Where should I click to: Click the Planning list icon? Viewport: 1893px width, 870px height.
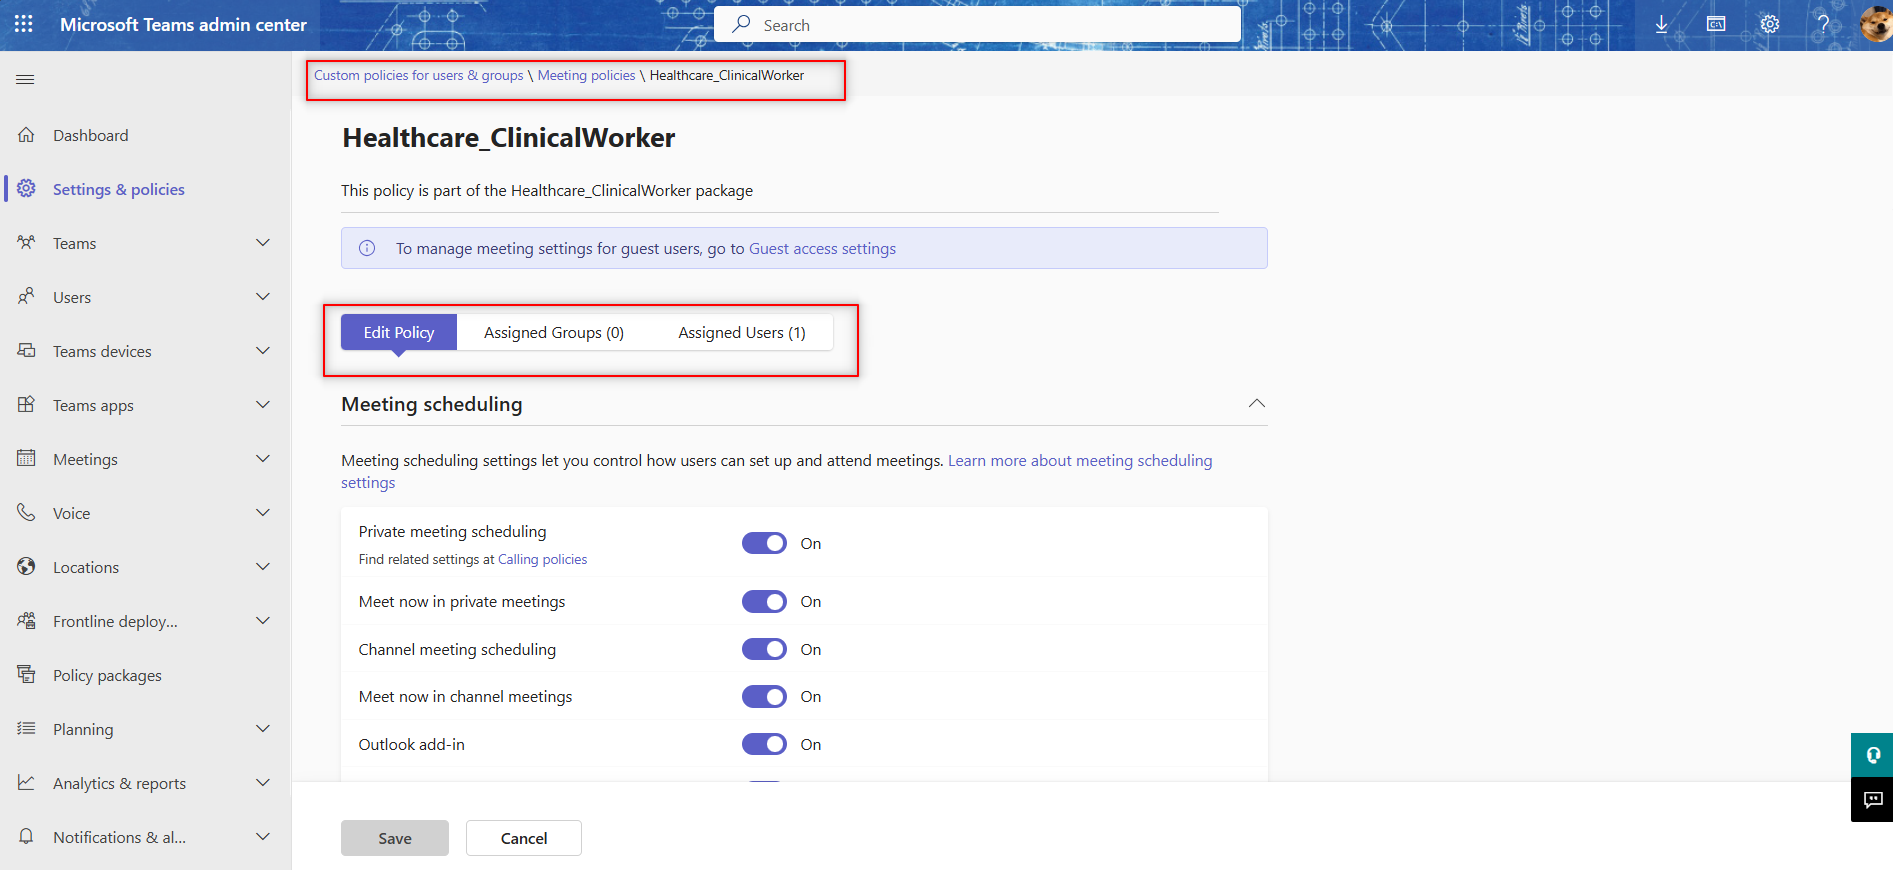click(27, 728)
